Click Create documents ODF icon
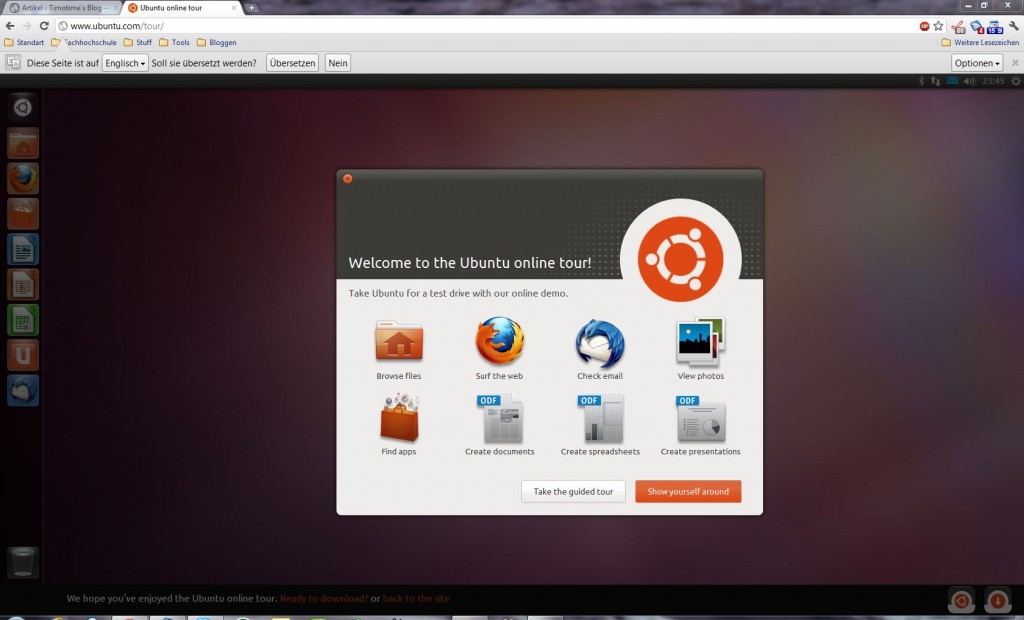The height and width of the screenshot is (620, 1024). 500,418
